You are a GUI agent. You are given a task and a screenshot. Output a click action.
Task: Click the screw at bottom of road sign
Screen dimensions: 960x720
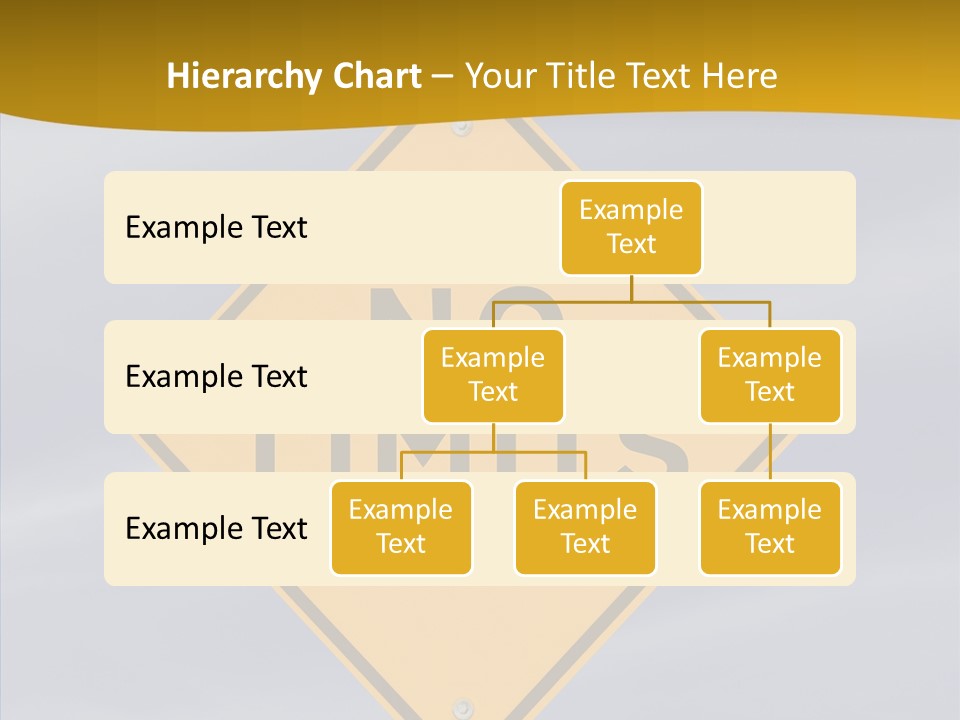tap(461, 705)
